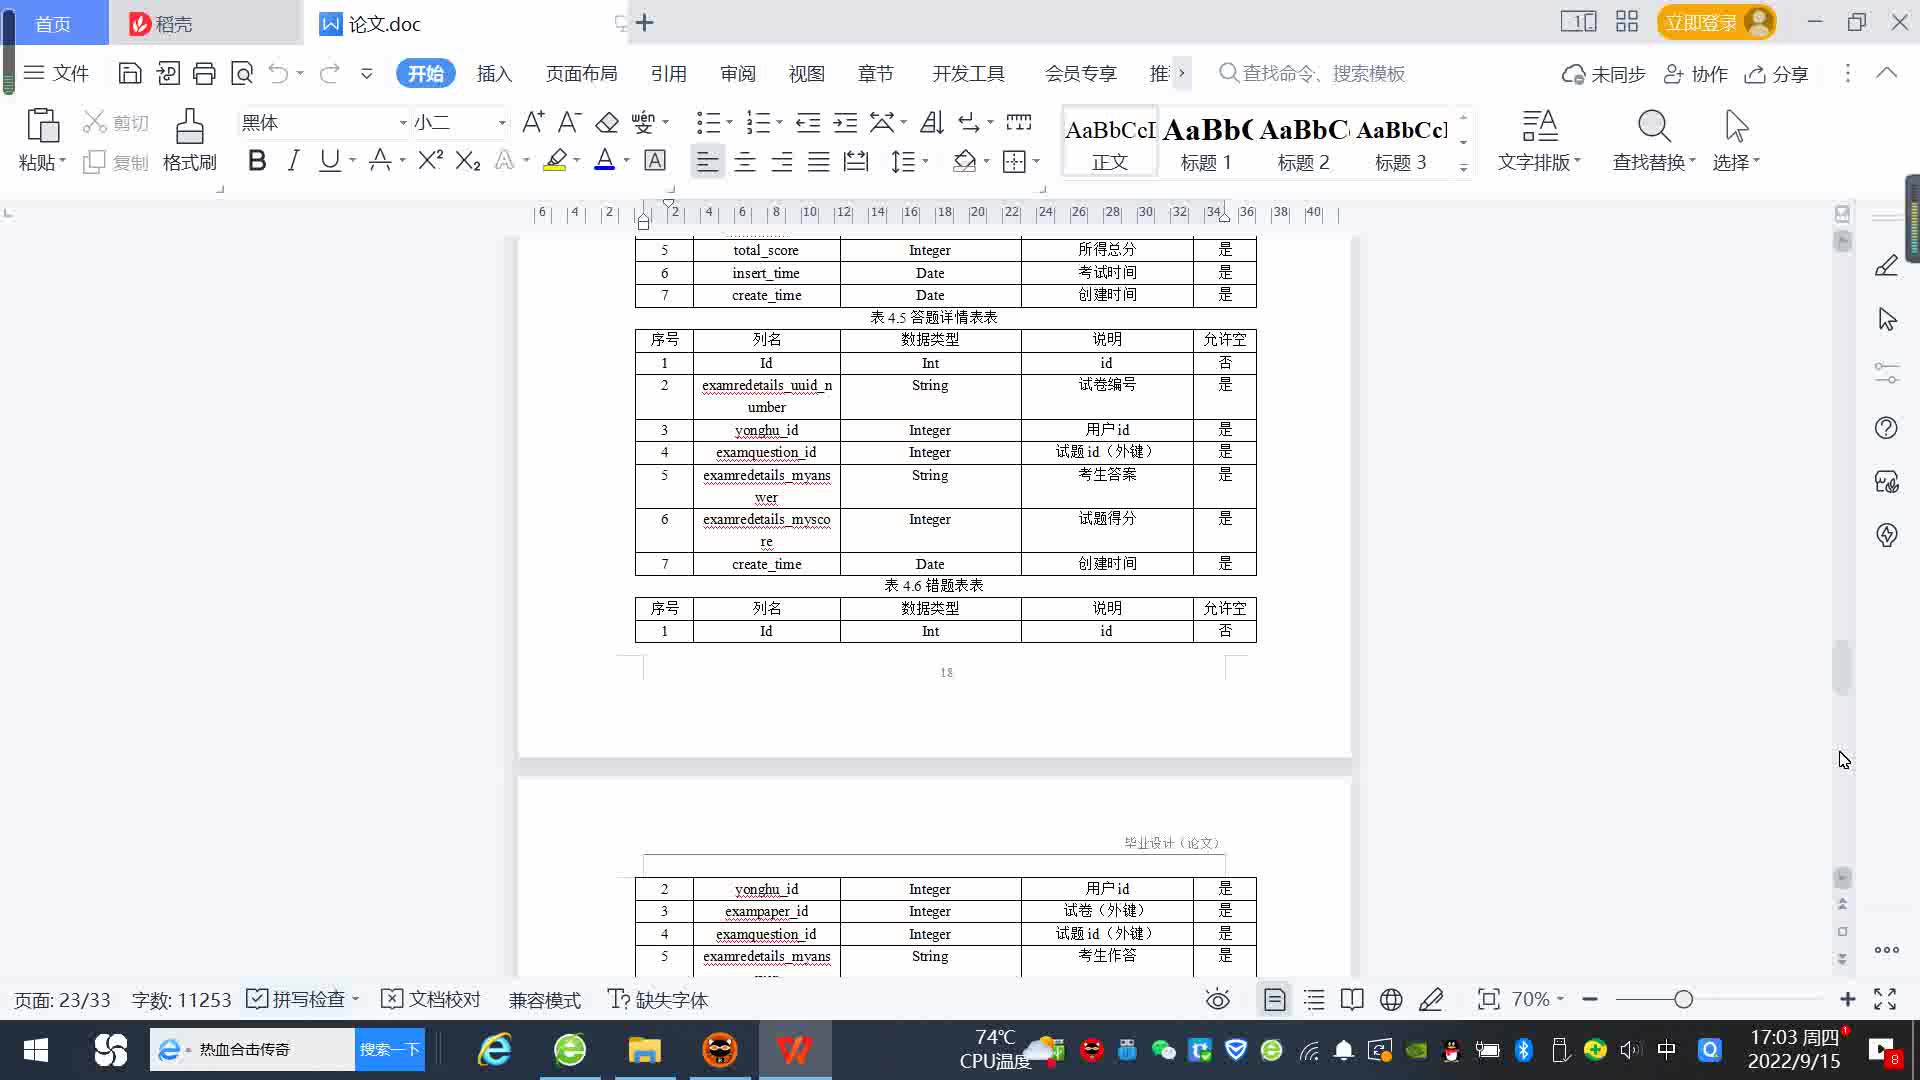Toggle eye protection mode icon in status bar
The height and width of the screenshot is (1080, 1920).
click(1217, 1000)
